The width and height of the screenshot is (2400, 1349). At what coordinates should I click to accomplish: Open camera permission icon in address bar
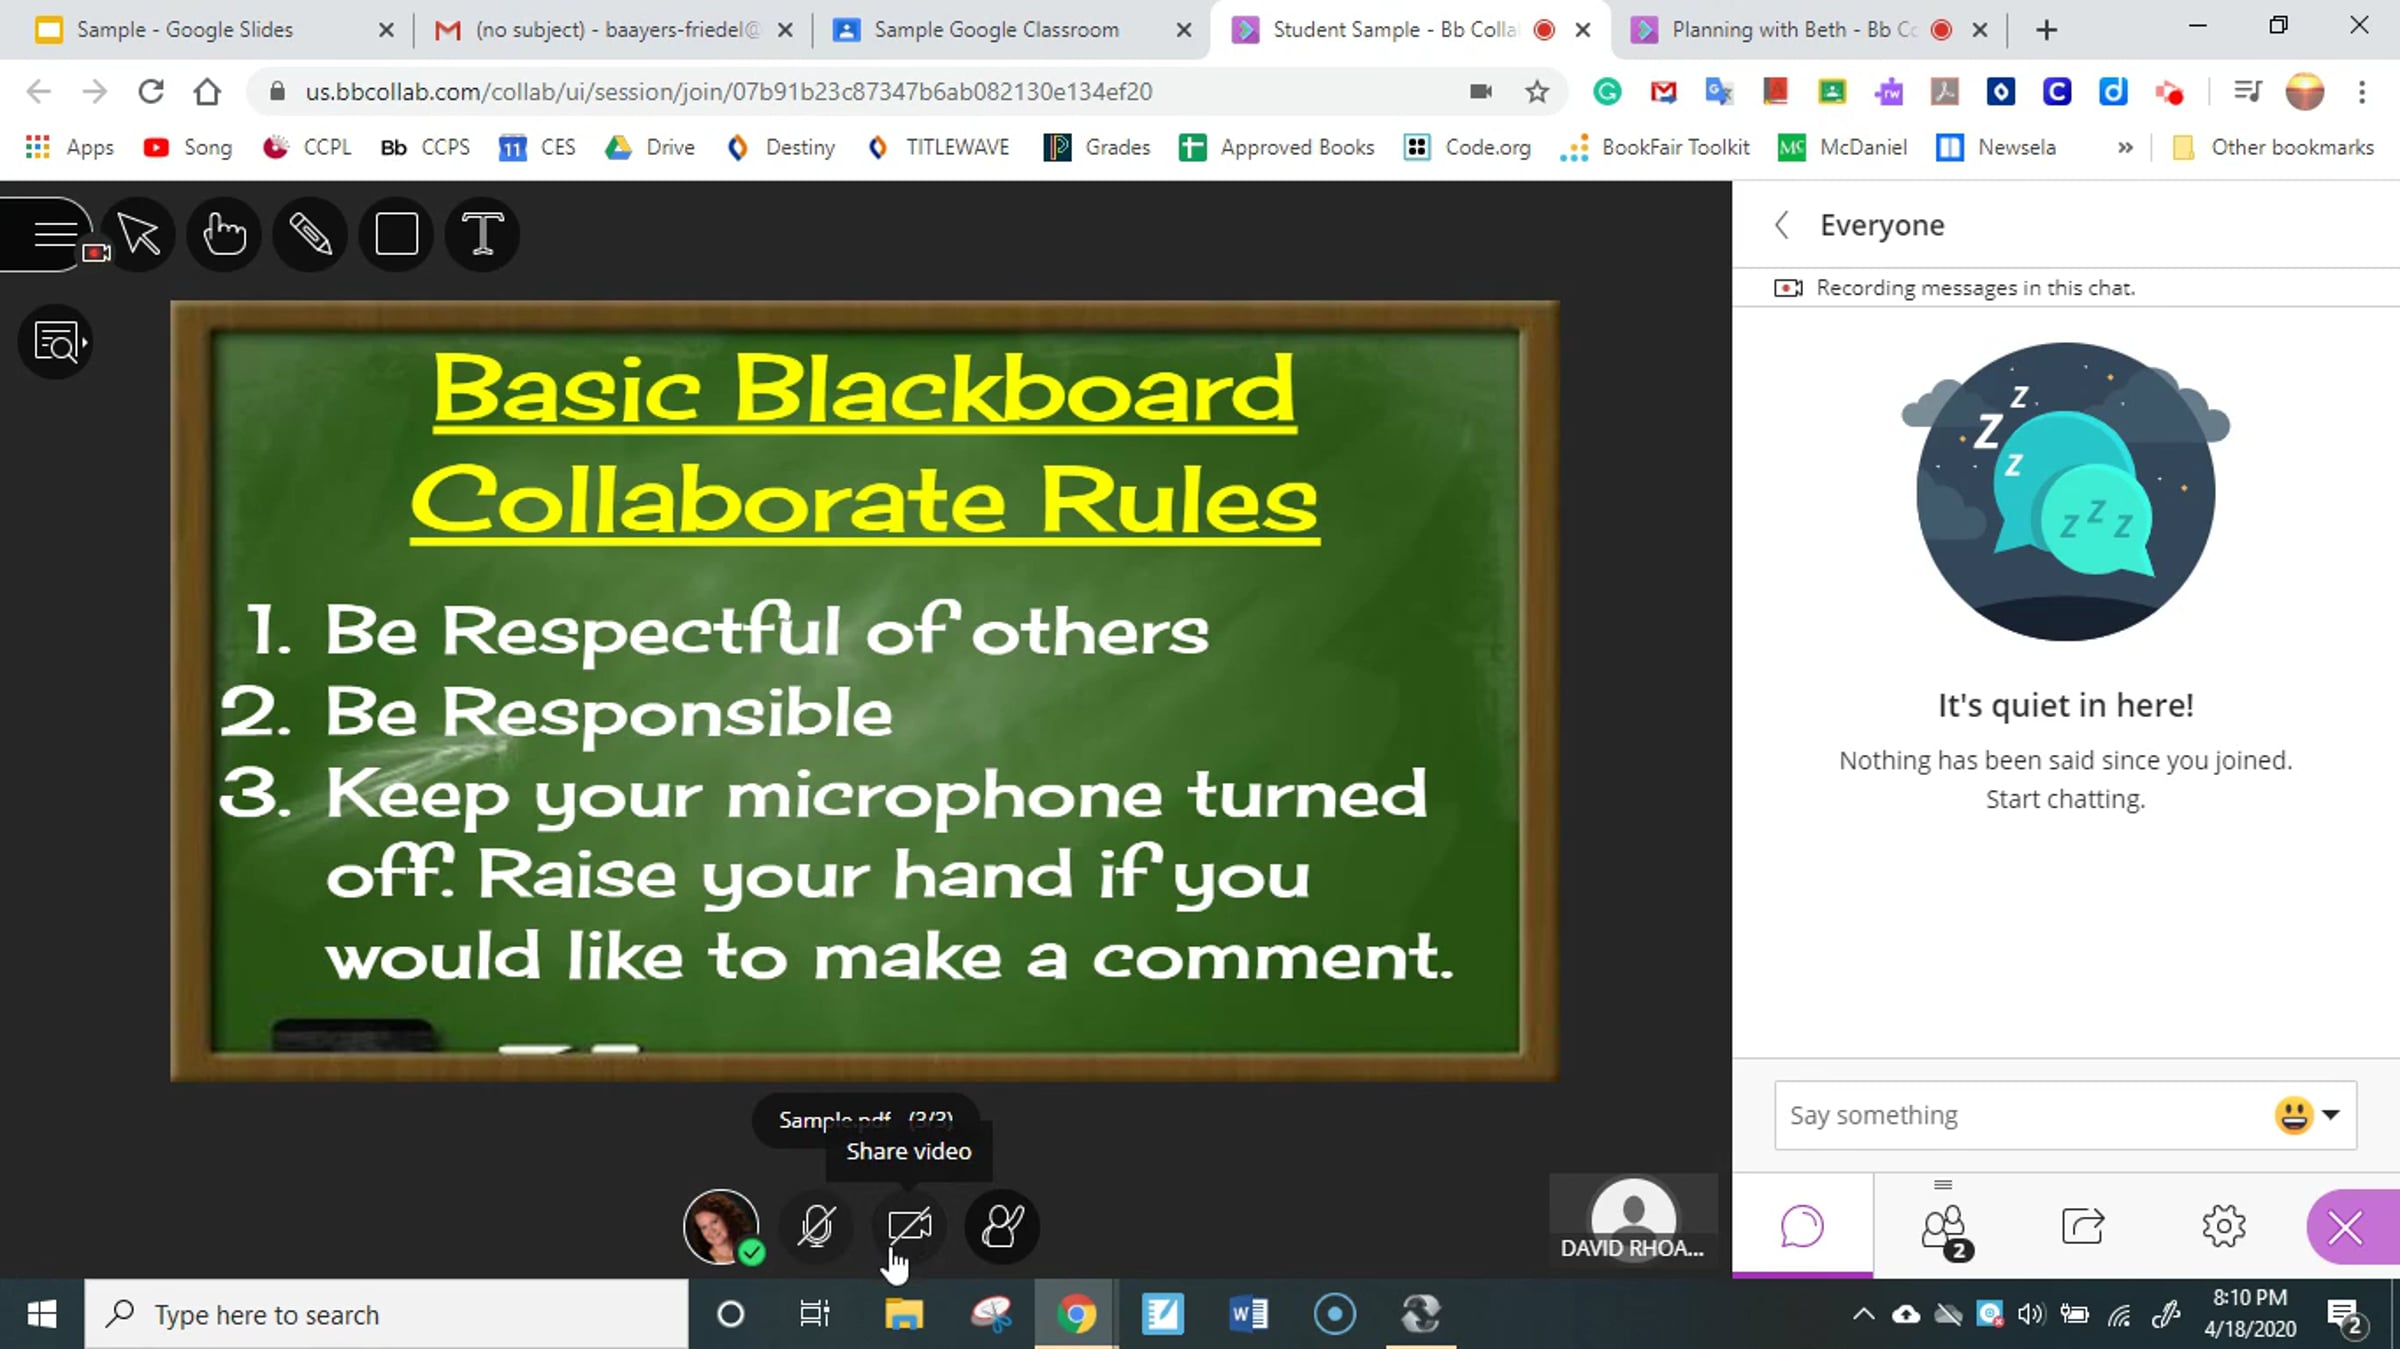pos(1481,92)
